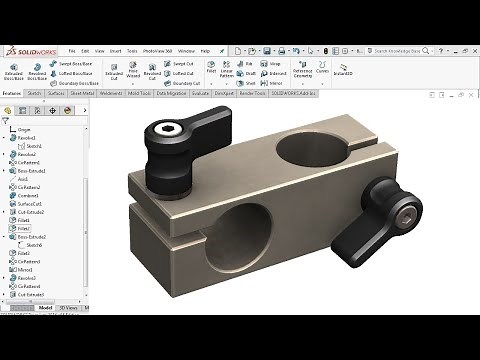The width and height of the screenshot is (480, 360).
Task: Pick the Boundary Cut command
Action: point(182,83)
